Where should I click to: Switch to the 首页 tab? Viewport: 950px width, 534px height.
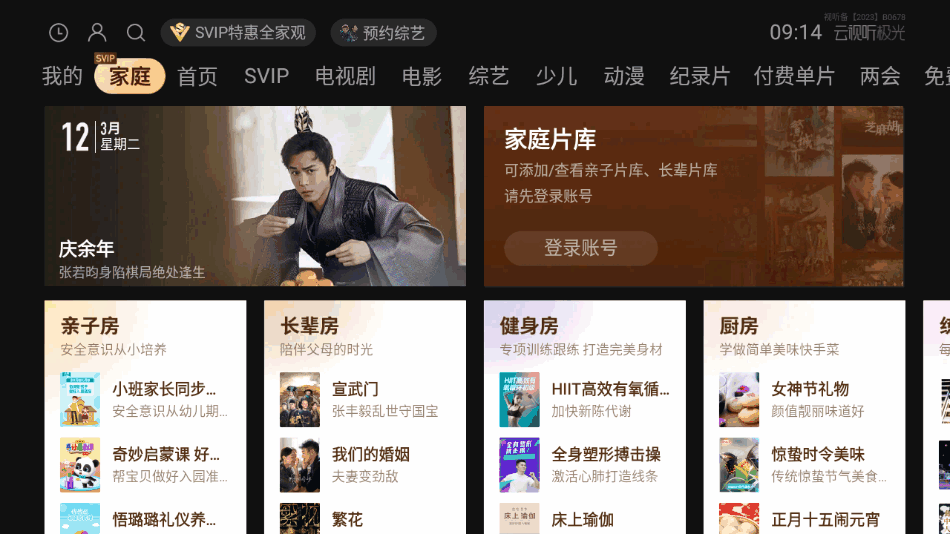(x=198, y=76)
